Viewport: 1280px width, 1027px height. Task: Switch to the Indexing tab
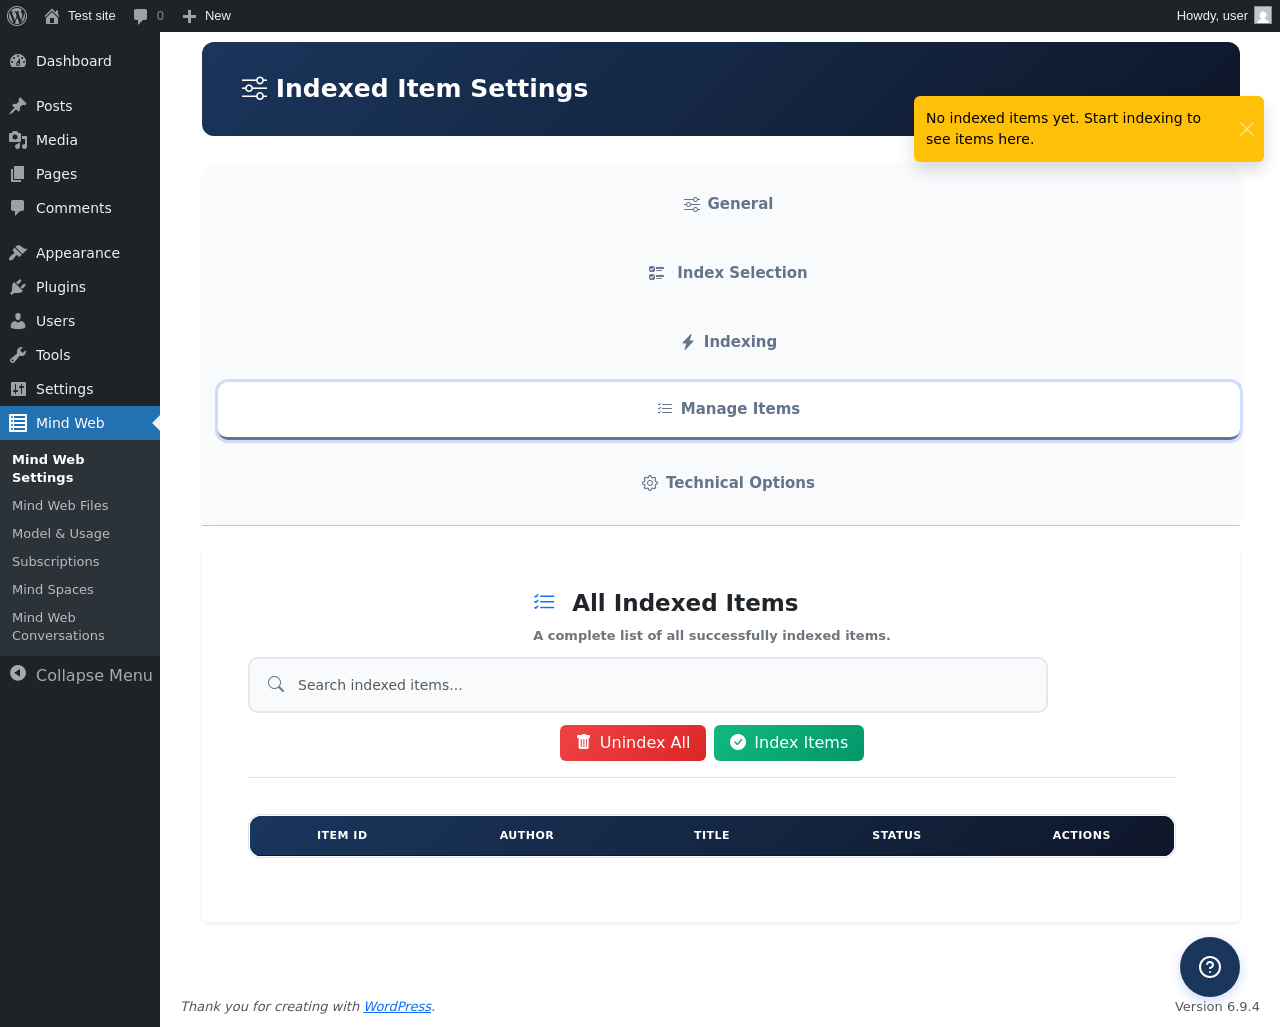[728, 342]
